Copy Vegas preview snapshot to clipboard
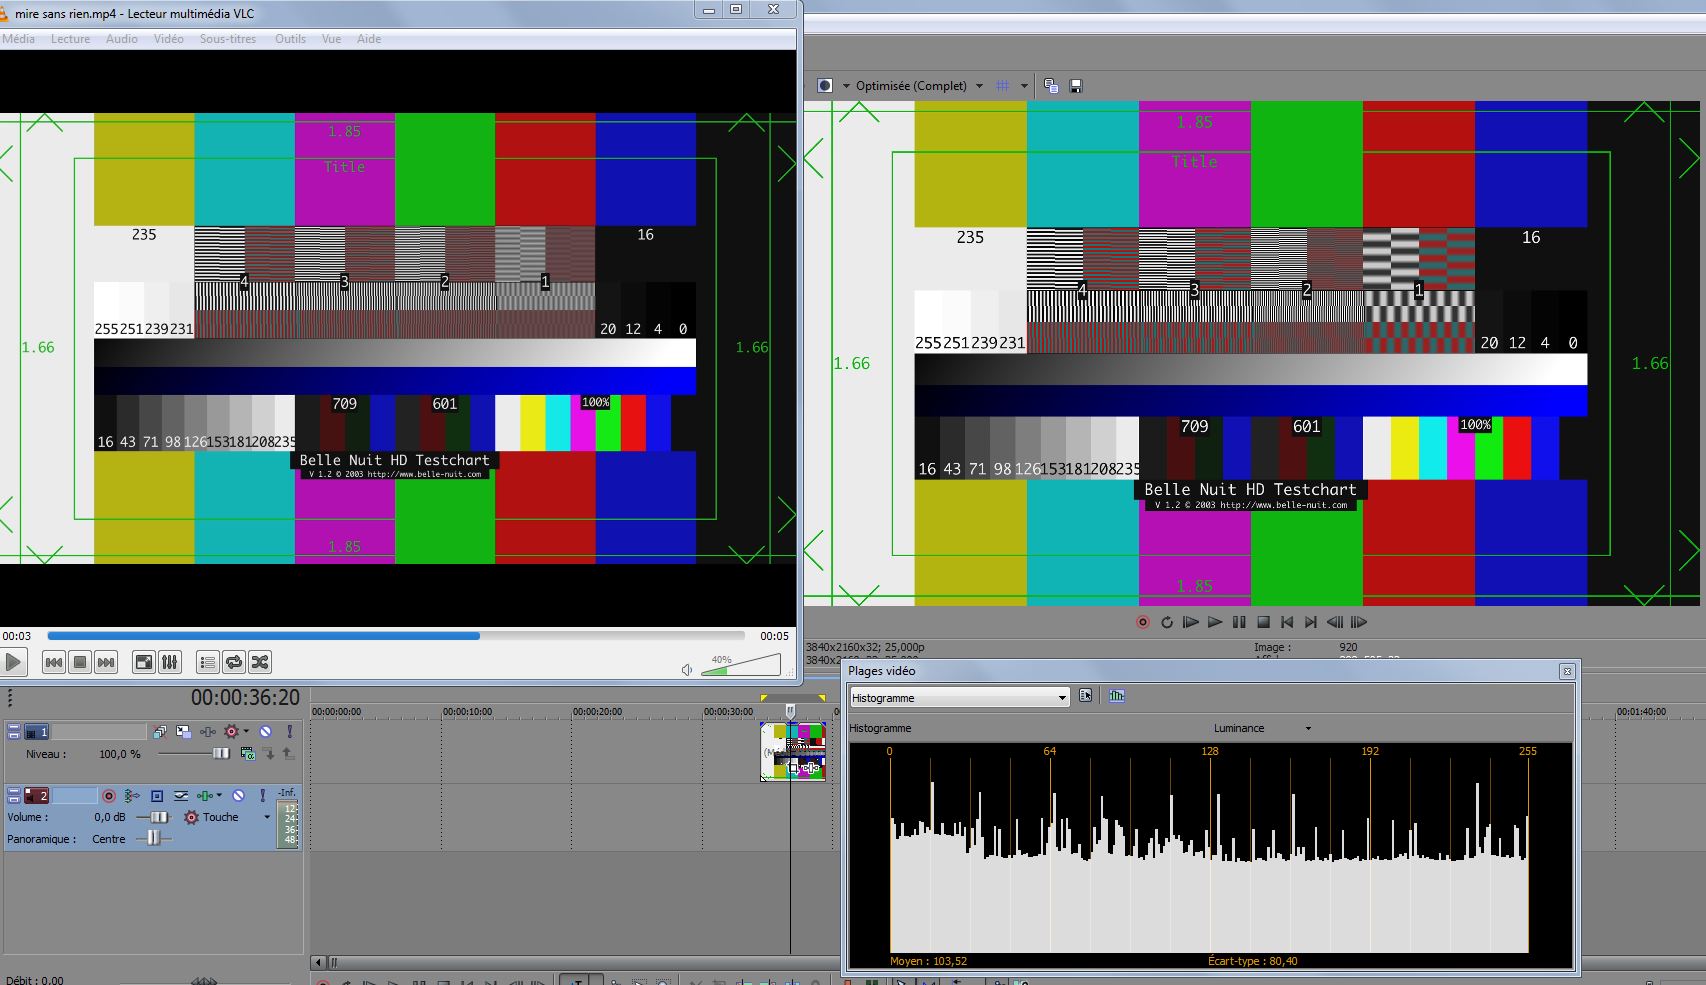Viewport: 1706px width, 985px height. click(1051, 86)
